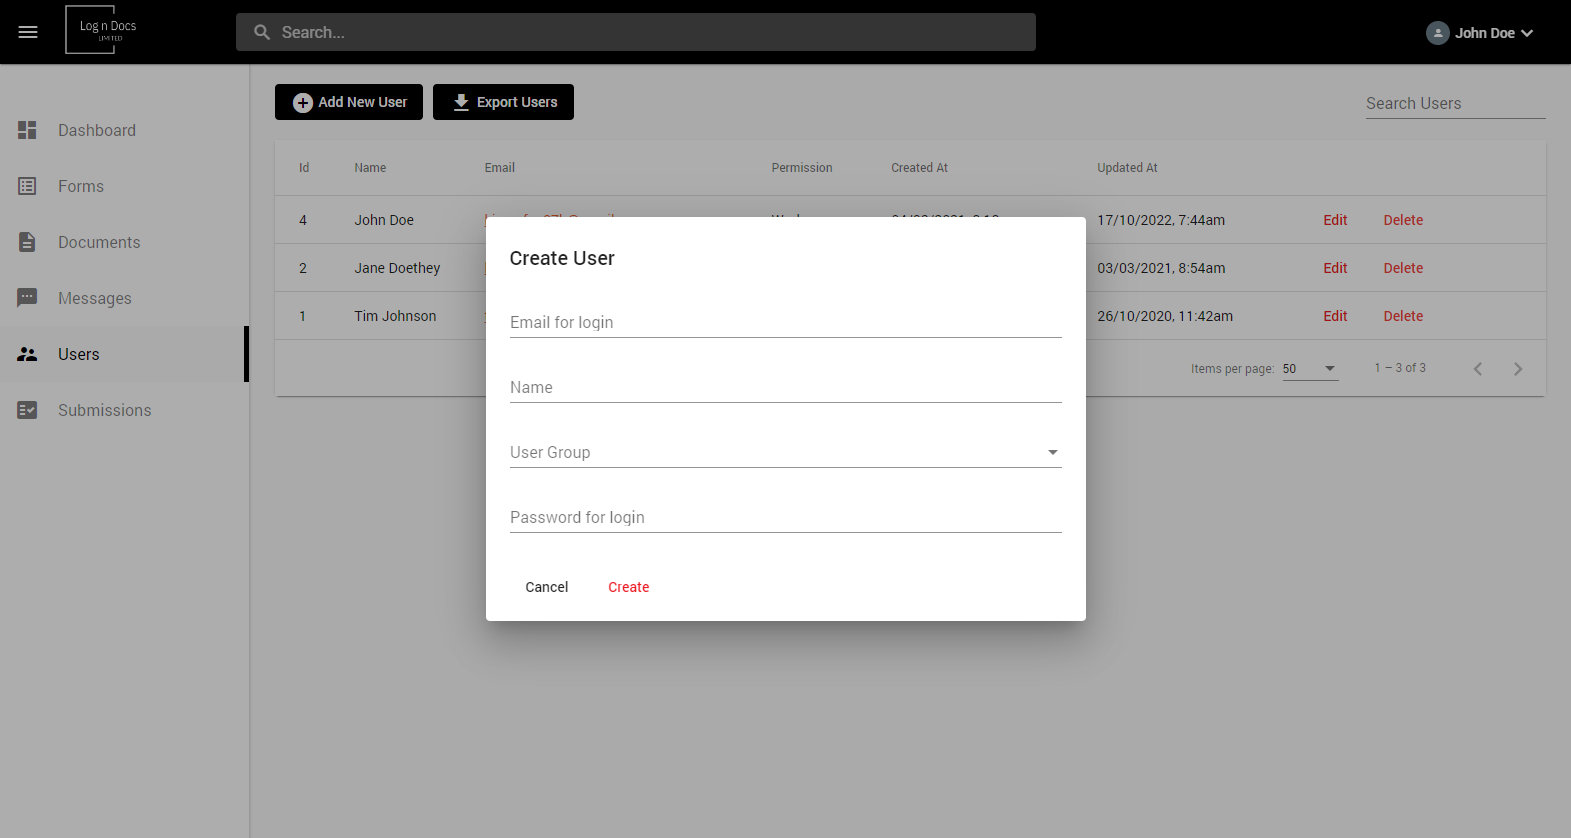
Task: Click Export Users button
Action: click(x=503, y=102)
